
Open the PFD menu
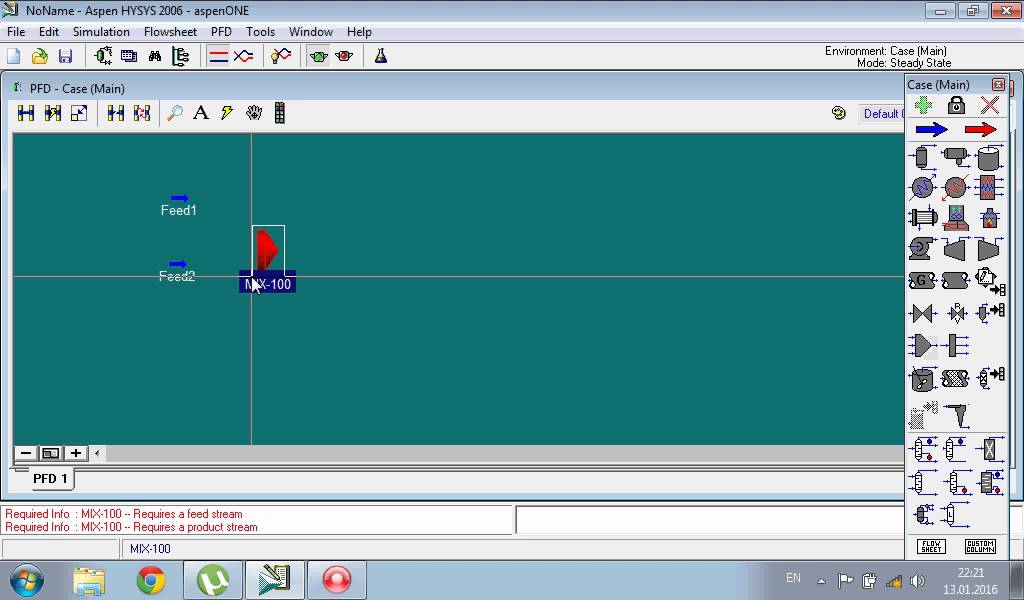pyautogui.click(x=221, y=32)
